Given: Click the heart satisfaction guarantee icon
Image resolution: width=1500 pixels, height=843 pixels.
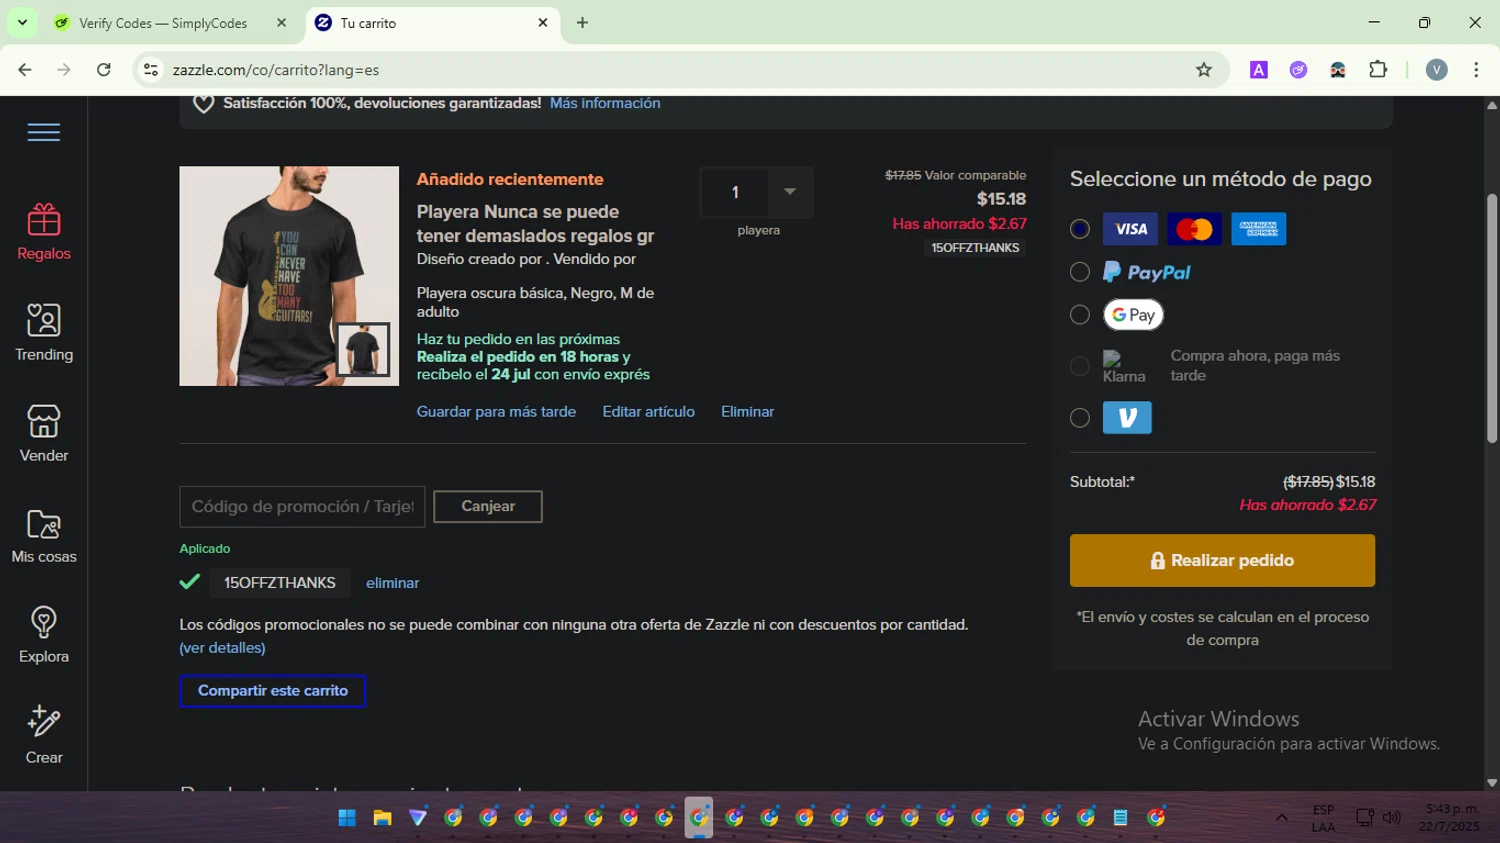Looking at the screenshot, I should [x=204, y=104].
